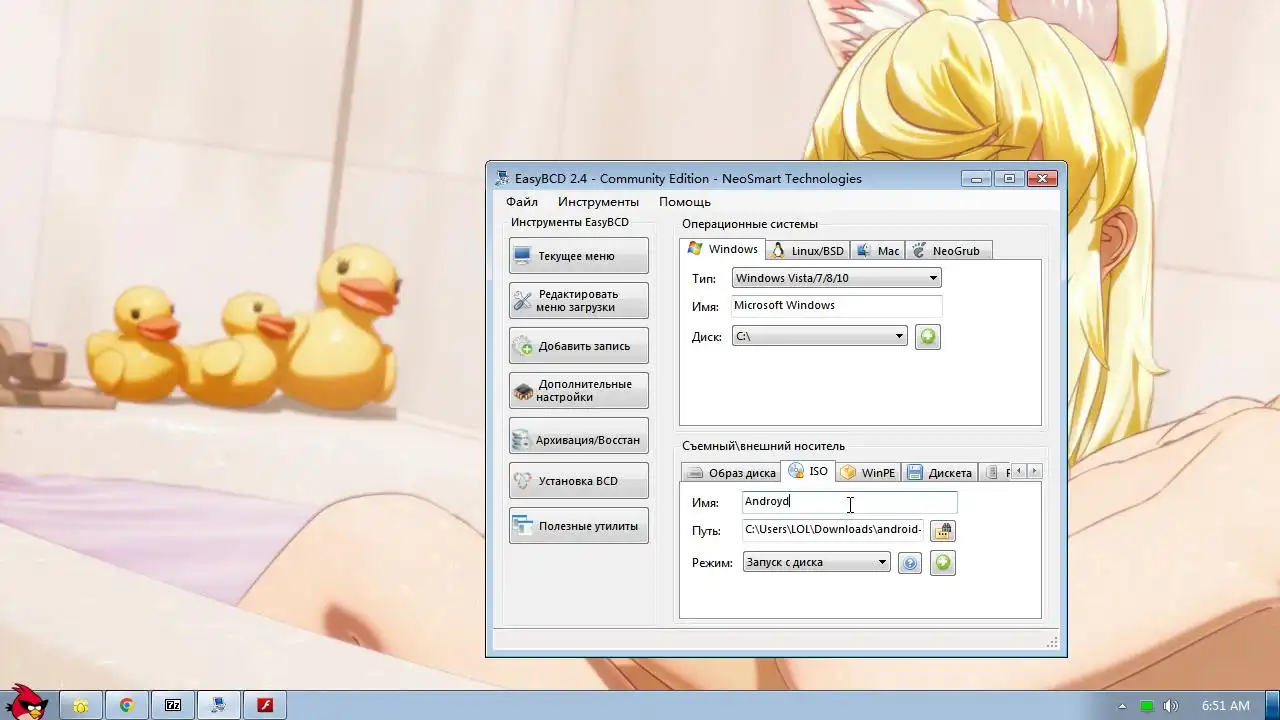The width and height of the screenshot is (1280, 720).
Task: Open Редактировать меню загрузки section
Action: pyautogui.click(x=578, y=301)
